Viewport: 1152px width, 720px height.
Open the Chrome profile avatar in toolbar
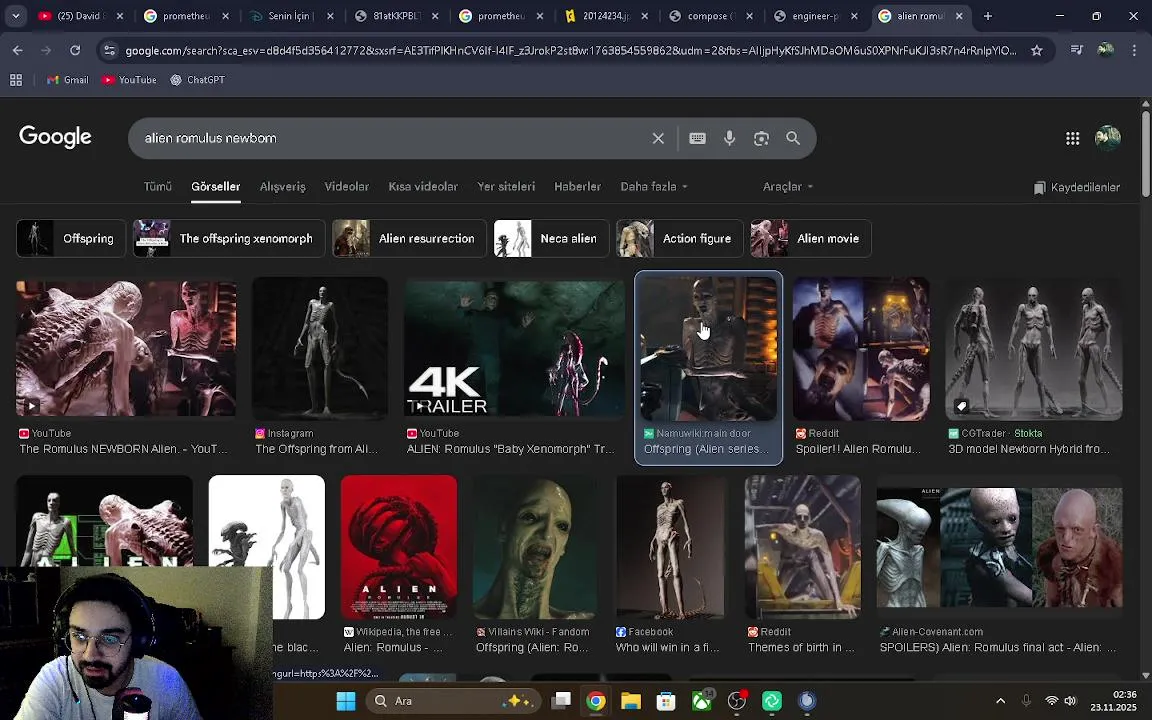(1105, 50)
